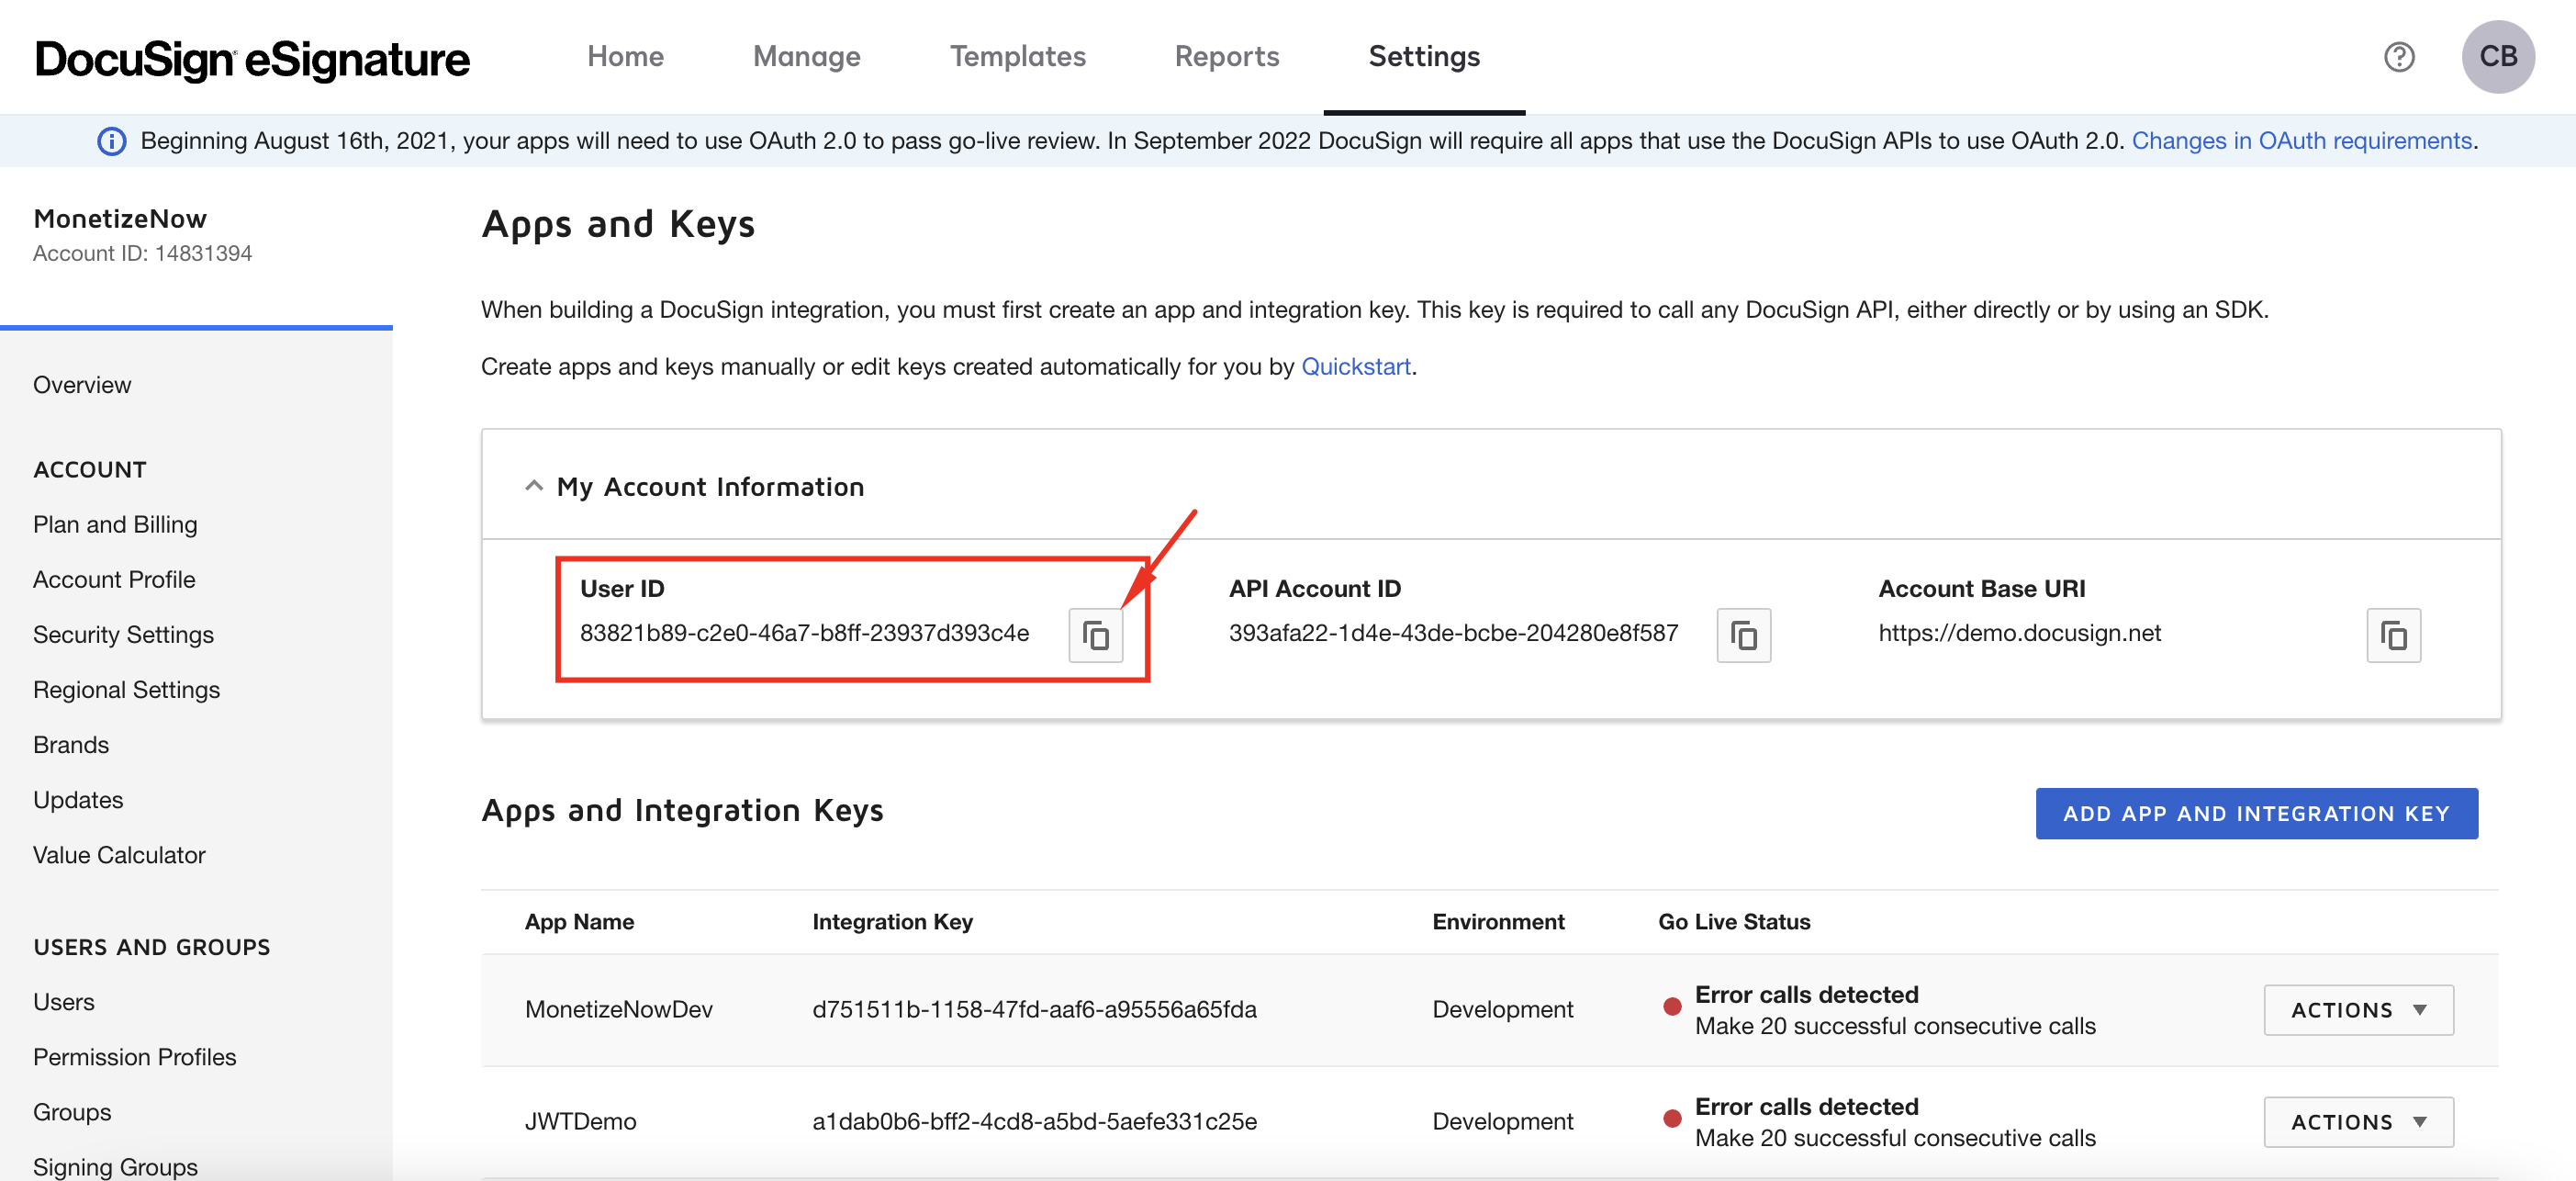
Task: Go to Account Profile
Action: tap(114, 580)
